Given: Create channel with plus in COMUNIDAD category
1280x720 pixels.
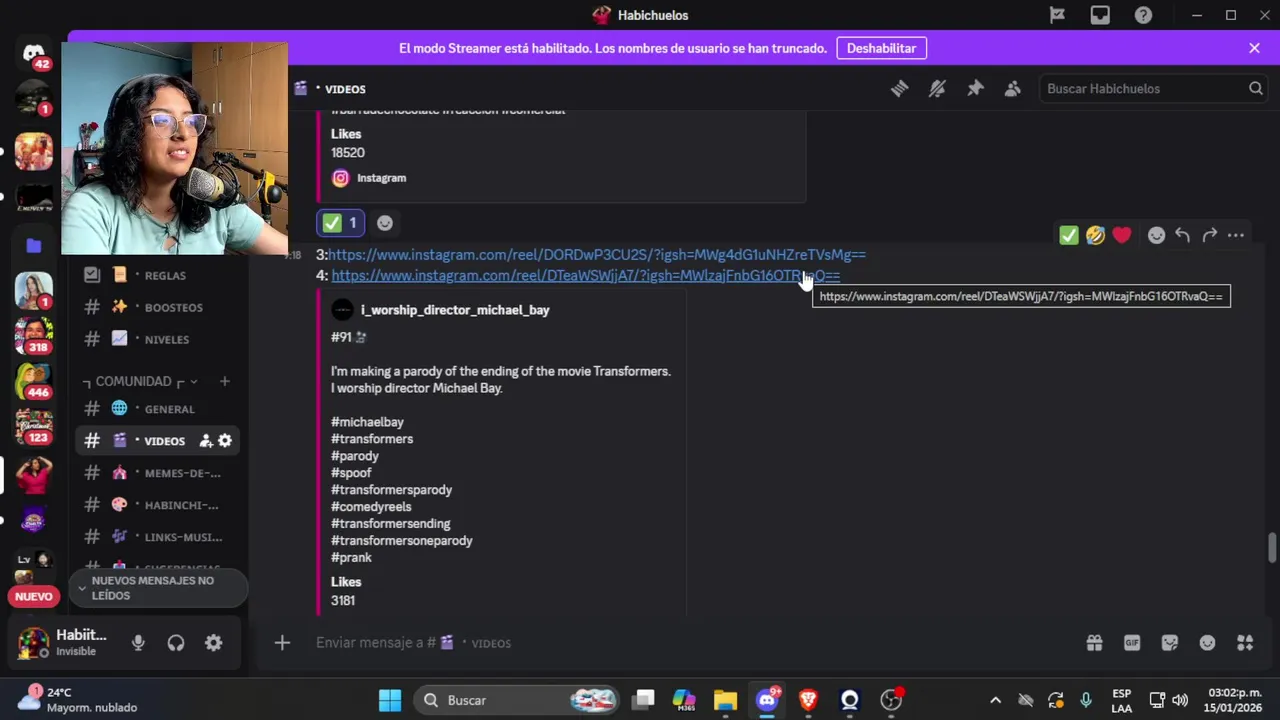Looking at the screenshot, I should tap(224, 381).
